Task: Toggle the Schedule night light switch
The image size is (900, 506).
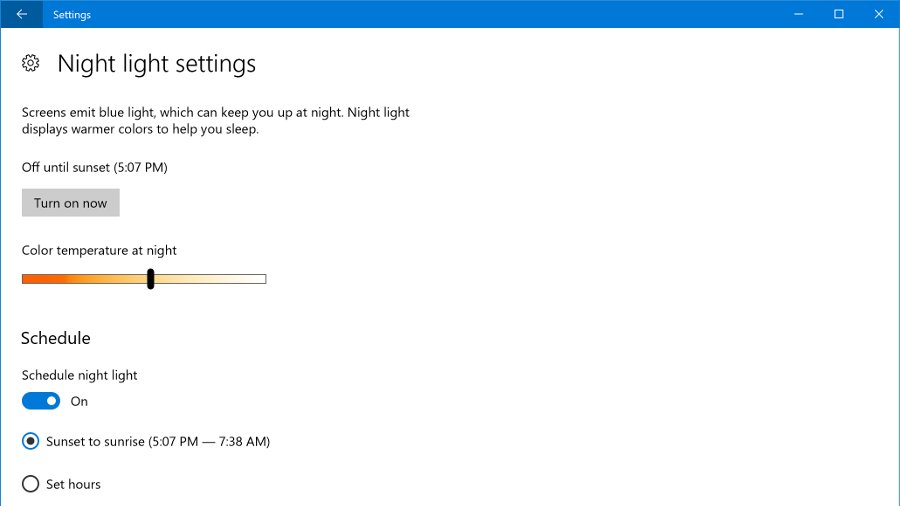Action: [x=41, y=401]
